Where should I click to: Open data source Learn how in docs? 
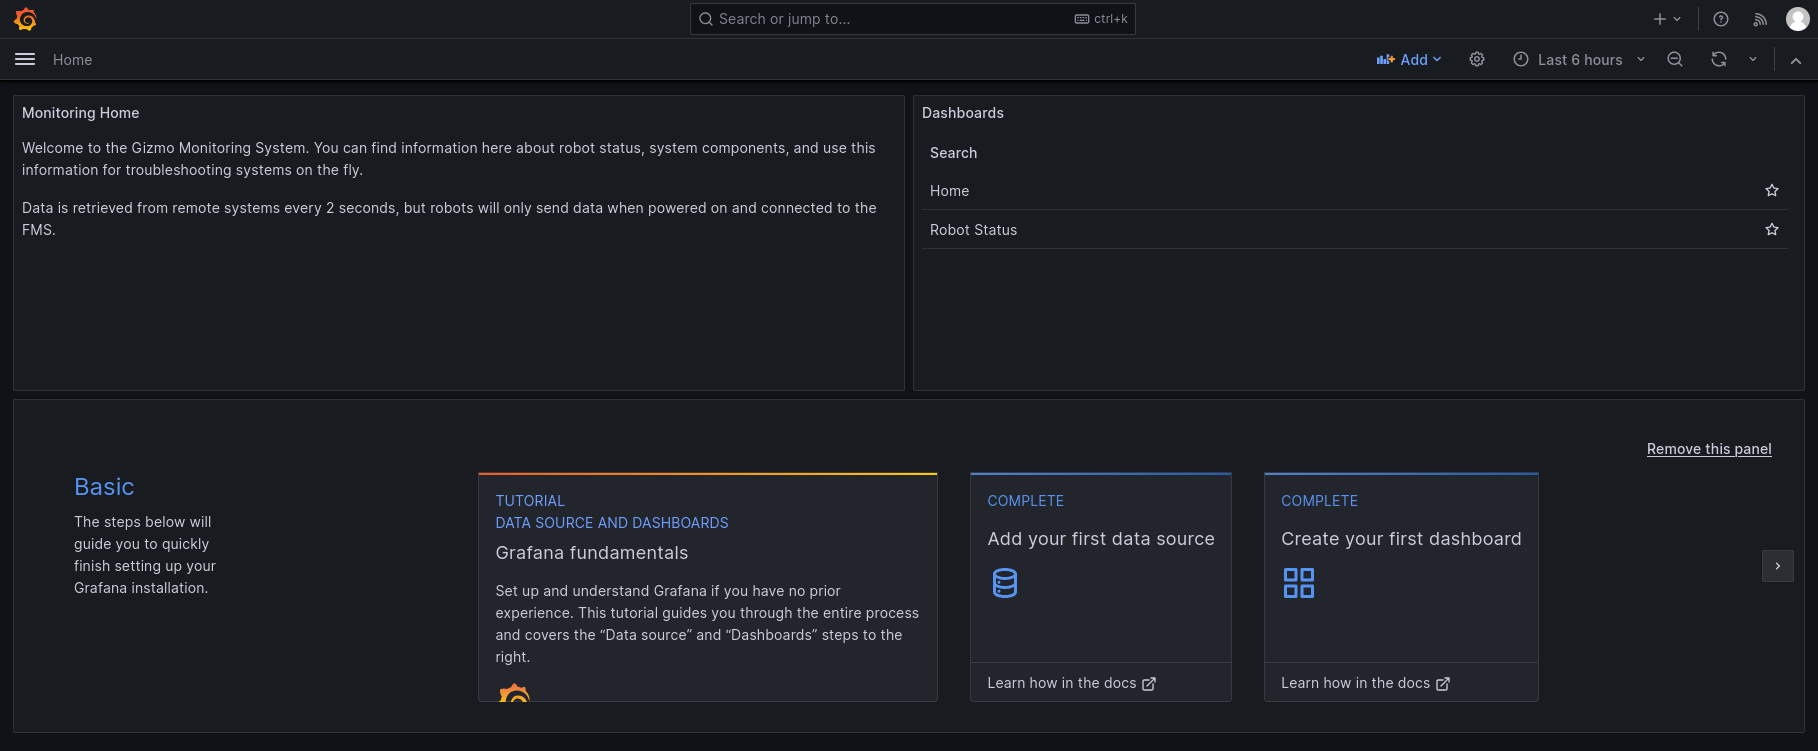pyautogui.click(x=1071, y=683)
